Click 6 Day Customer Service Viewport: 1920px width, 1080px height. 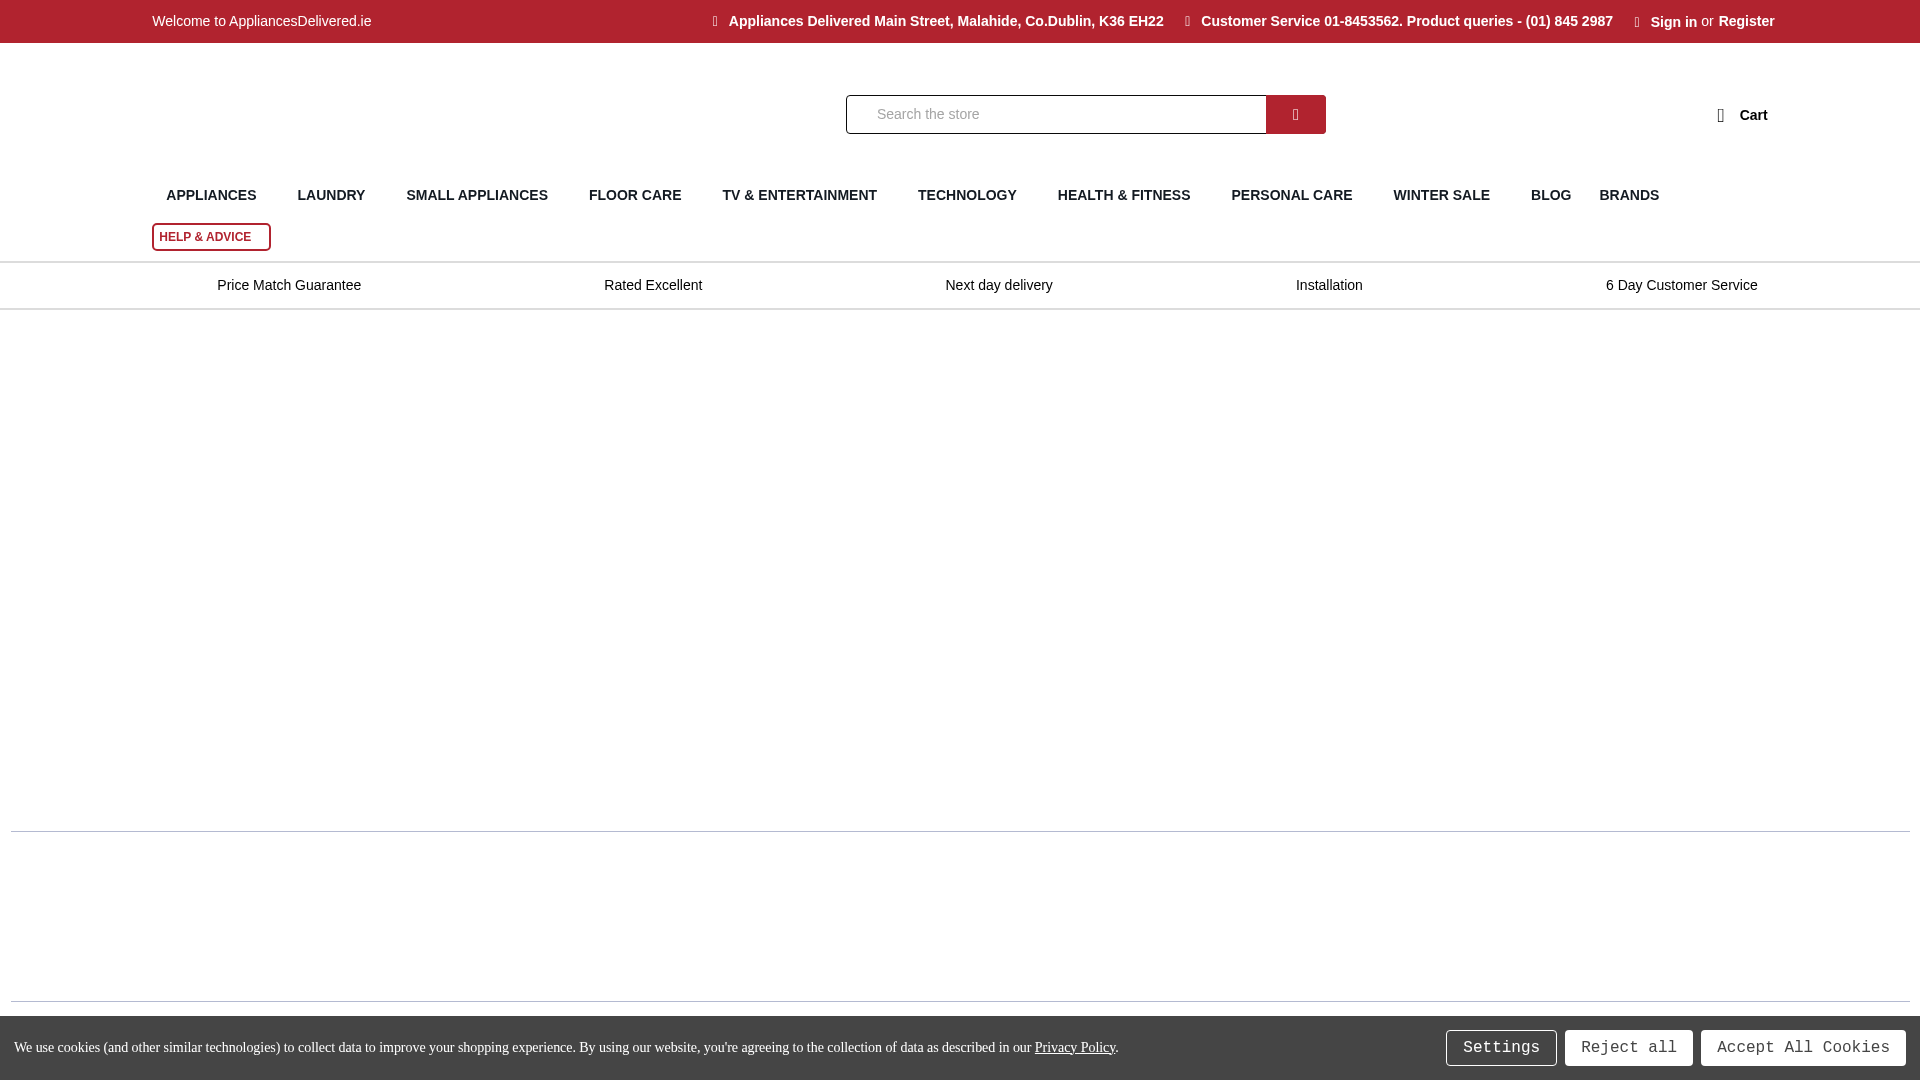tap(1681, 285)
